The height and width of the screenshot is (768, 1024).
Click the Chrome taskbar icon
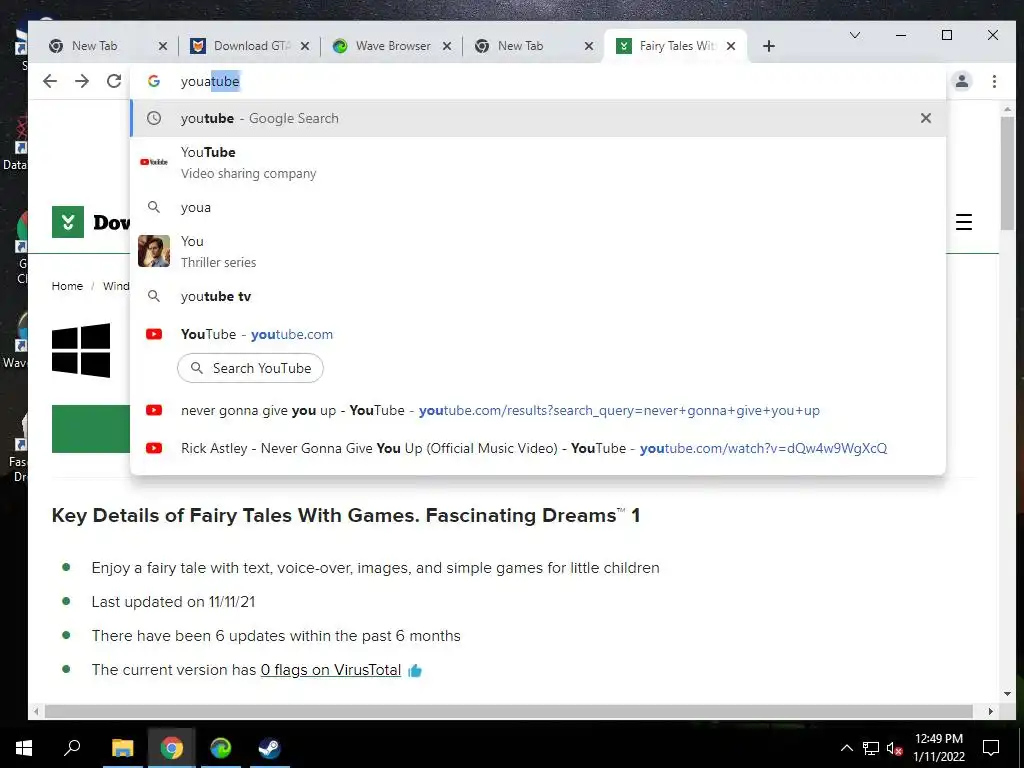(172, 748)
